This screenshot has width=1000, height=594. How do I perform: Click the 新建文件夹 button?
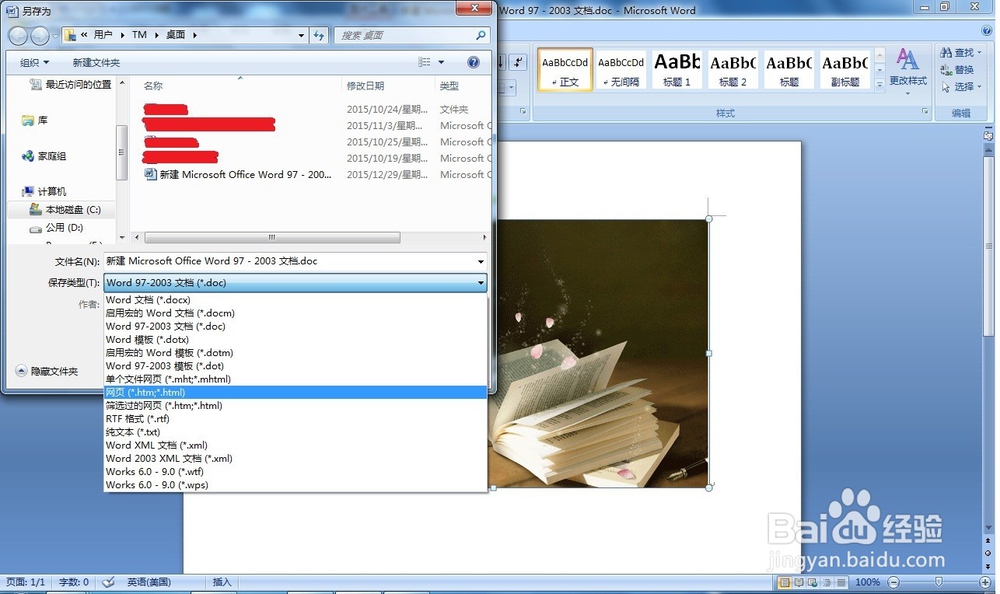(96, 63)
